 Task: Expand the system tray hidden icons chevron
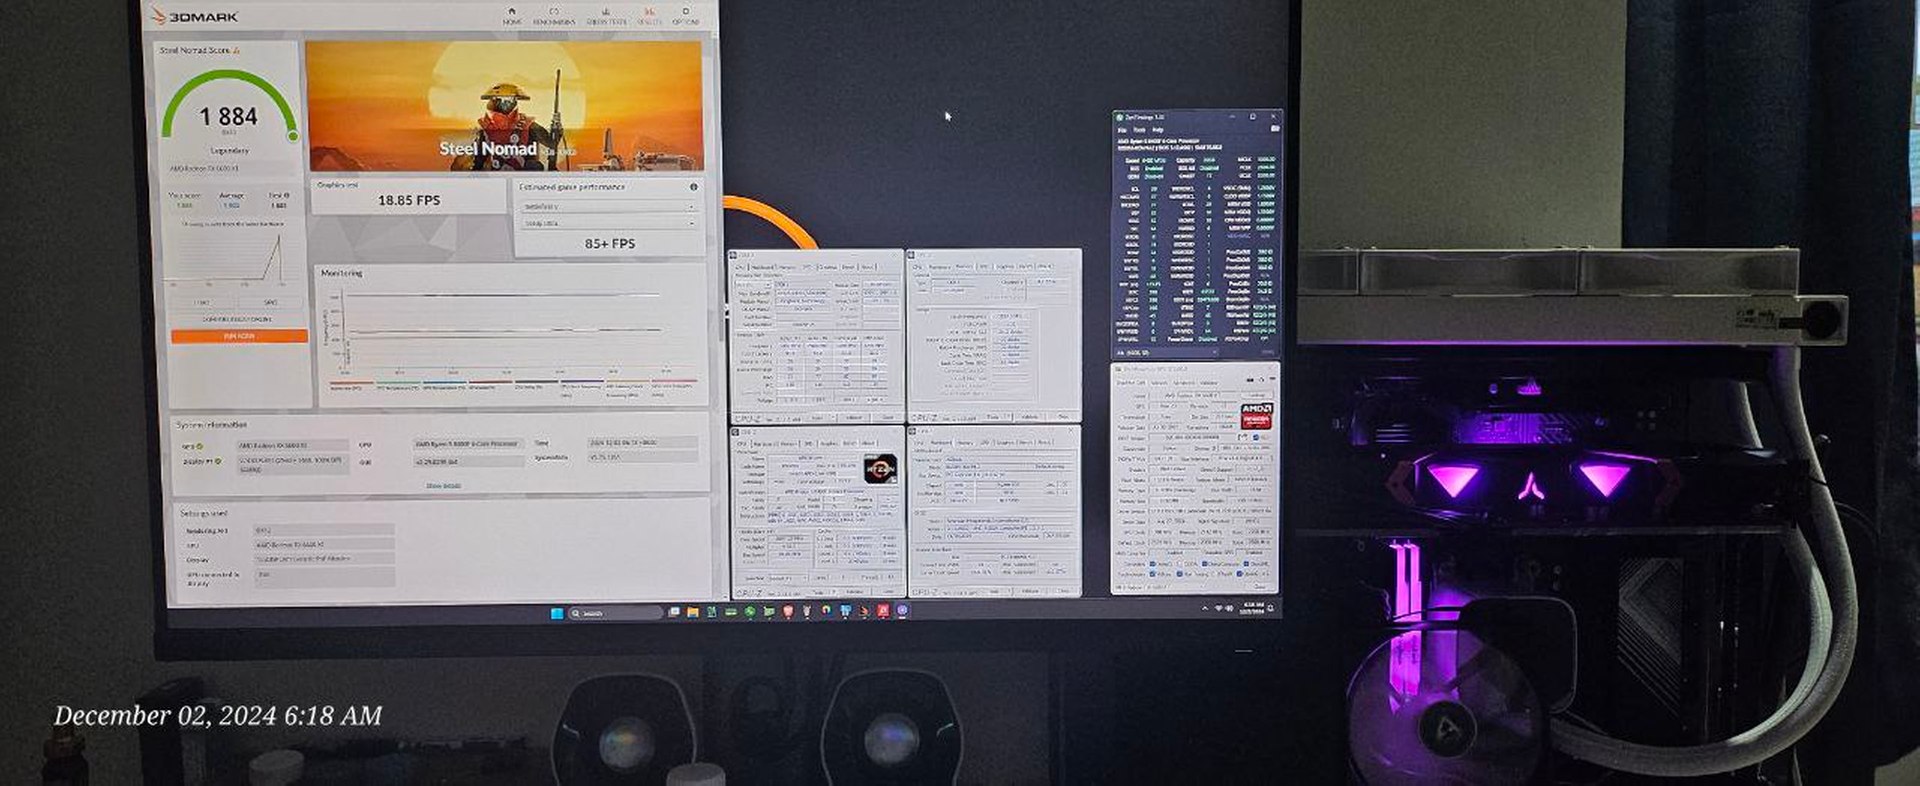click(x=1205, y=609)
